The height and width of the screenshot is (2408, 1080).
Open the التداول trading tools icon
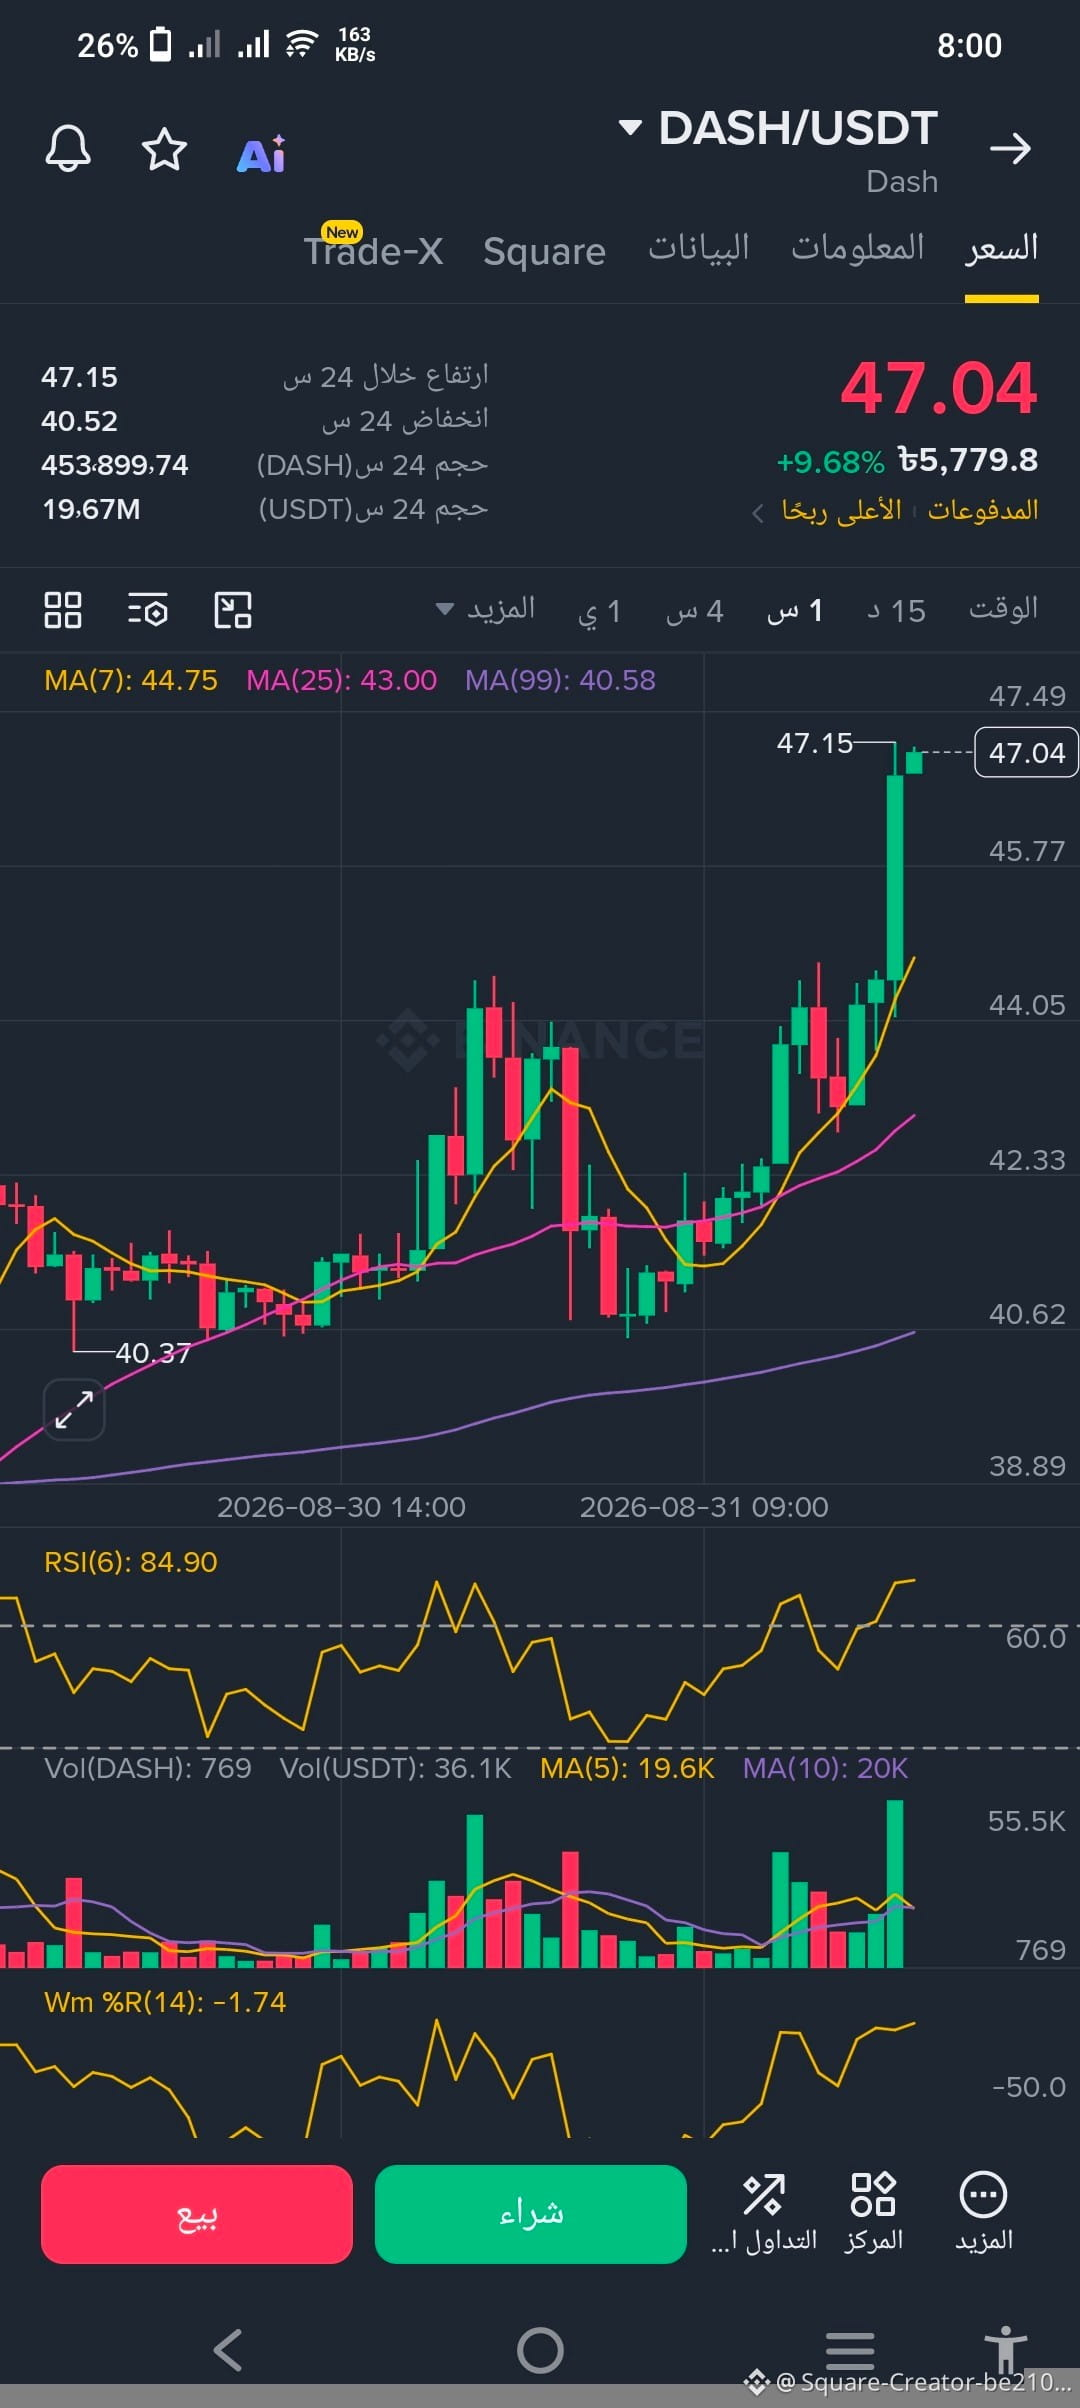click(x=764, y=2214)
